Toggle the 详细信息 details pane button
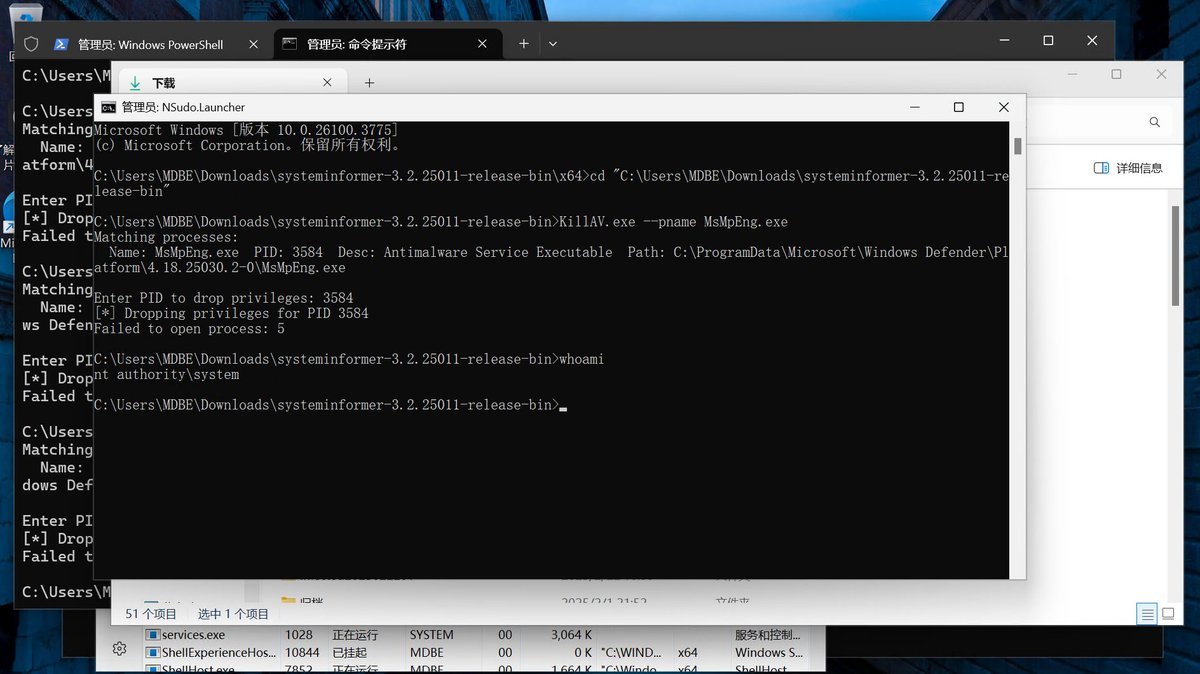The width and height of the screenshot is (1200, 674). click(x=1129, y=168)
